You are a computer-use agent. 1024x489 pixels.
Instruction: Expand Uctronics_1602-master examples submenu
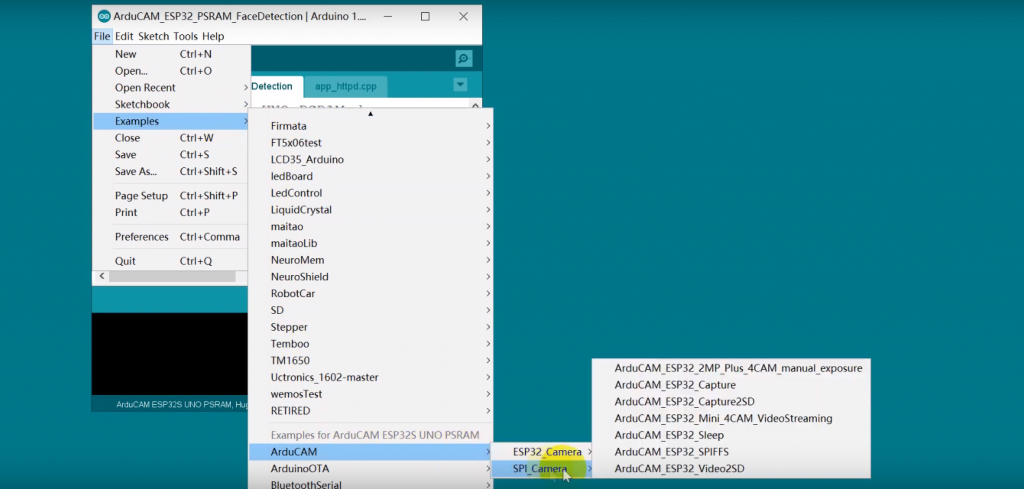[x=371, y=377]
